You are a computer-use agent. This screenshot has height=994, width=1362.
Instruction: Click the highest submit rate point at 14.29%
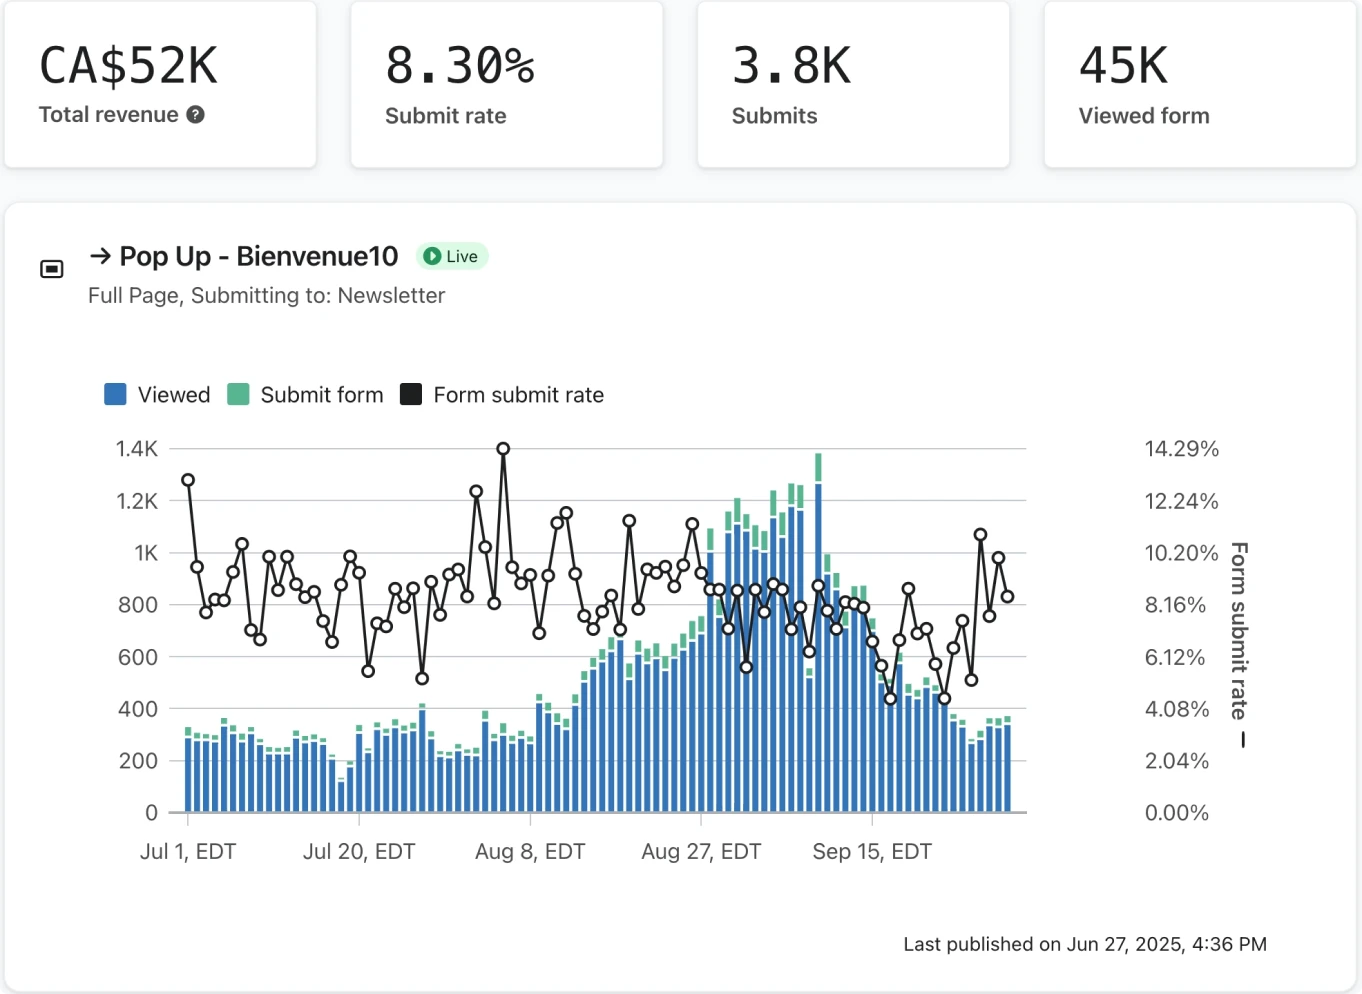point(503,449)
